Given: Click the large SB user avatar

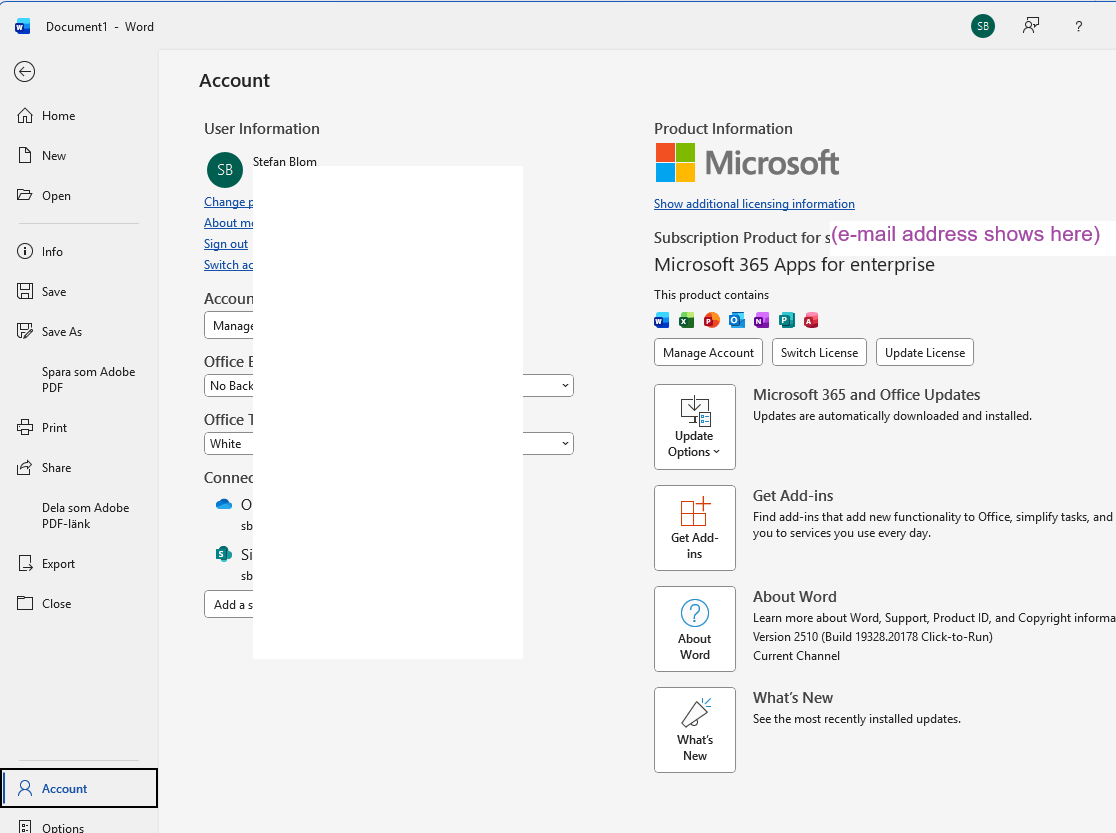Looking at the screenshot, I should click(x=225, y=169).
